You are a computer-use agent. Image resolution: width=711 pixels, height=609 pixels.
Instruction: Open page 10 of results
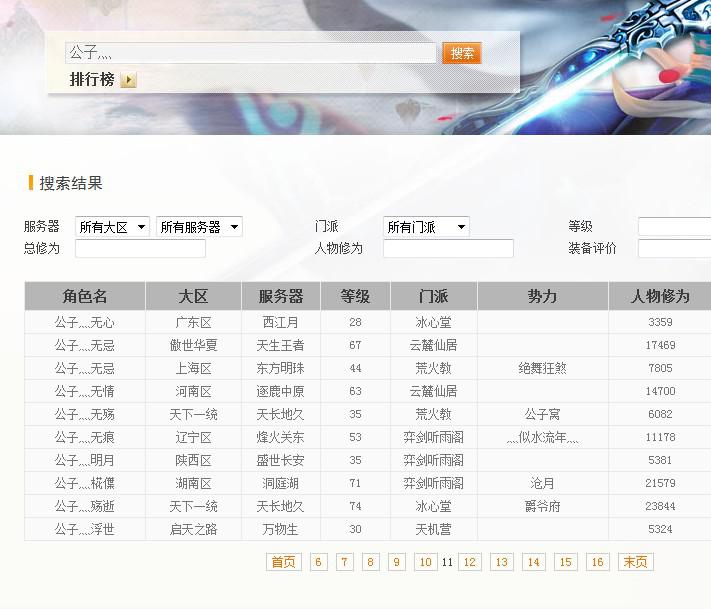point(425,562)
